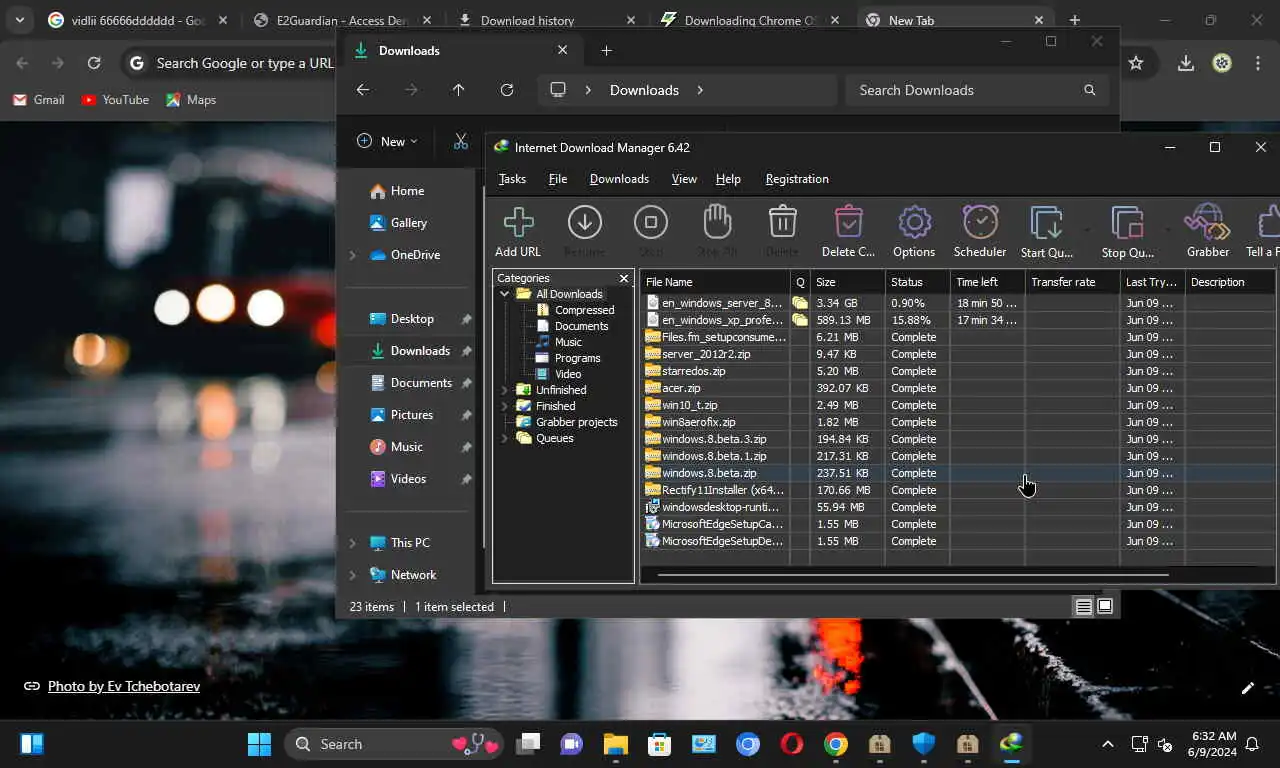
Task: Expand This PC in Explorer sidebar
Action: click(352, 543)
